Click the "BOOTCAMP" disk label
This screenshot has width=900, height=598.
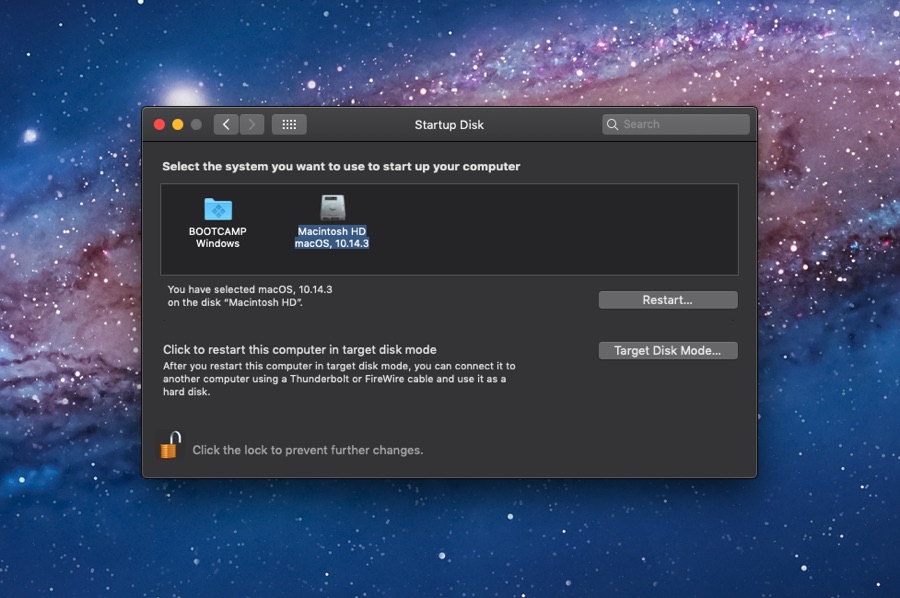click(x=218, y=231)
